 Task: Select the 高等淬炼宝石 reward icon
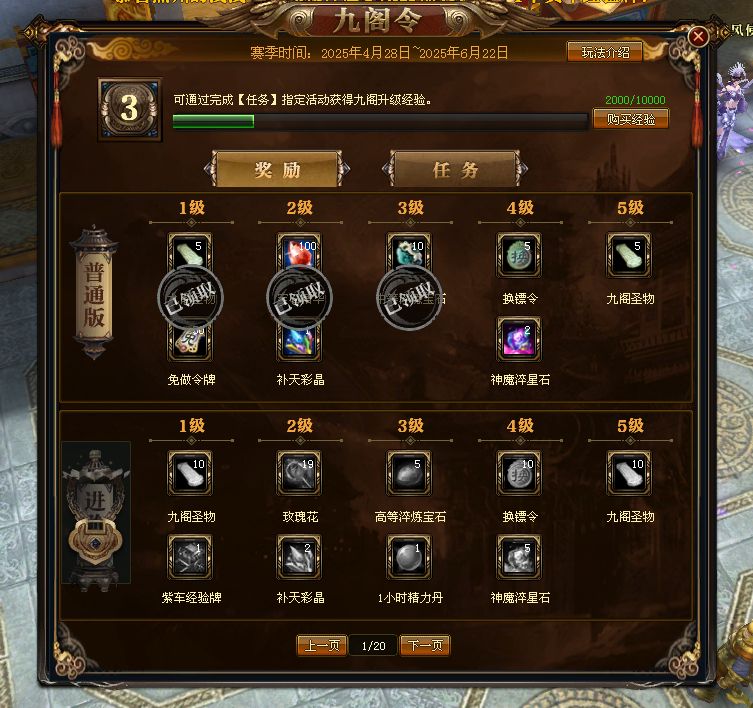(409, 473)
